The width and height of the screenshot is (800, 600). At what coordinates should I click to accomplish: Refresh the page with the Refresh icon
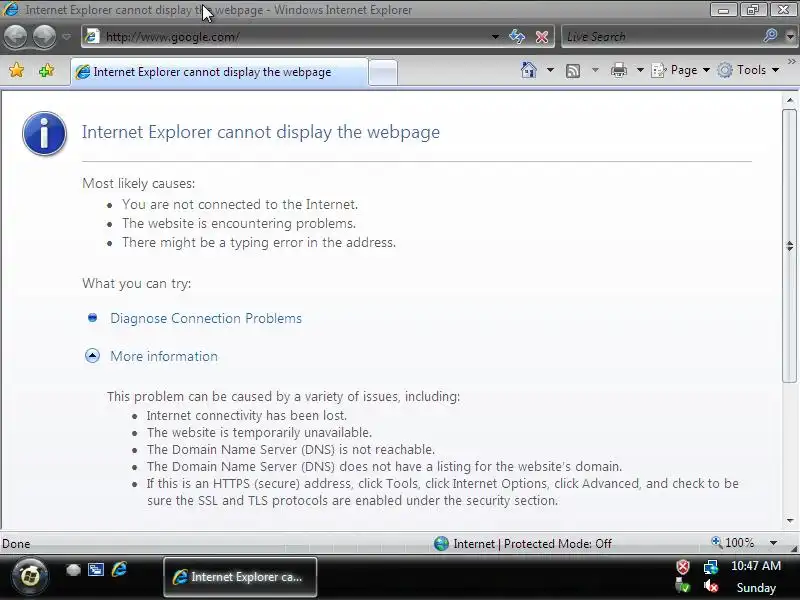click(x=517, y=37)
